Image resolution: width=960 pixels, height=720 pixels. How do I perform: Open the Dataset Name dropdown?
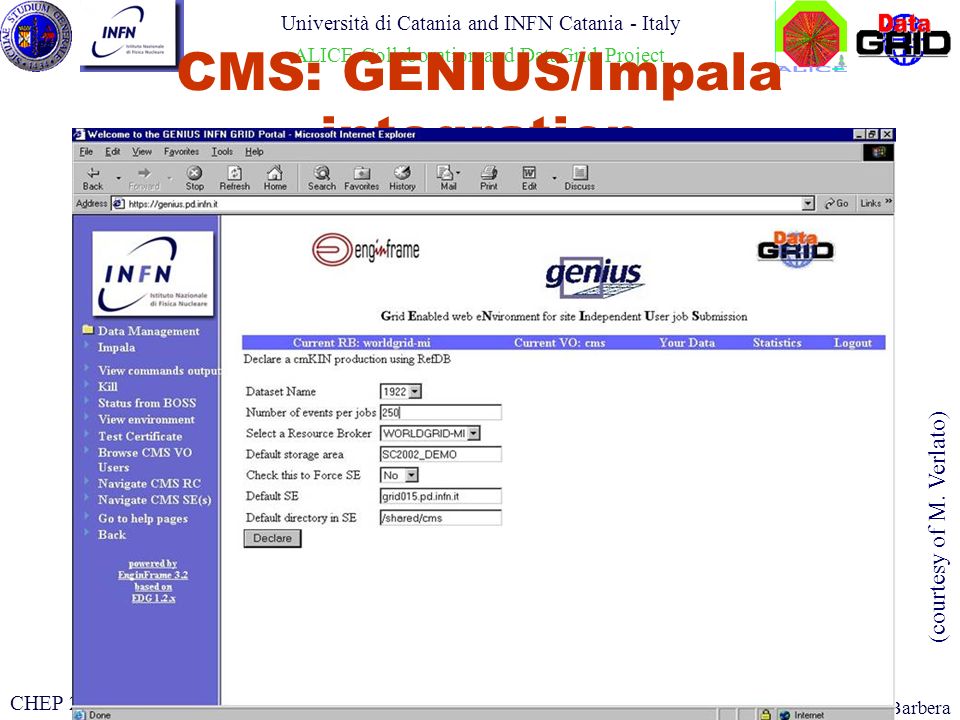pyautogui.click(x=401, y=391)
